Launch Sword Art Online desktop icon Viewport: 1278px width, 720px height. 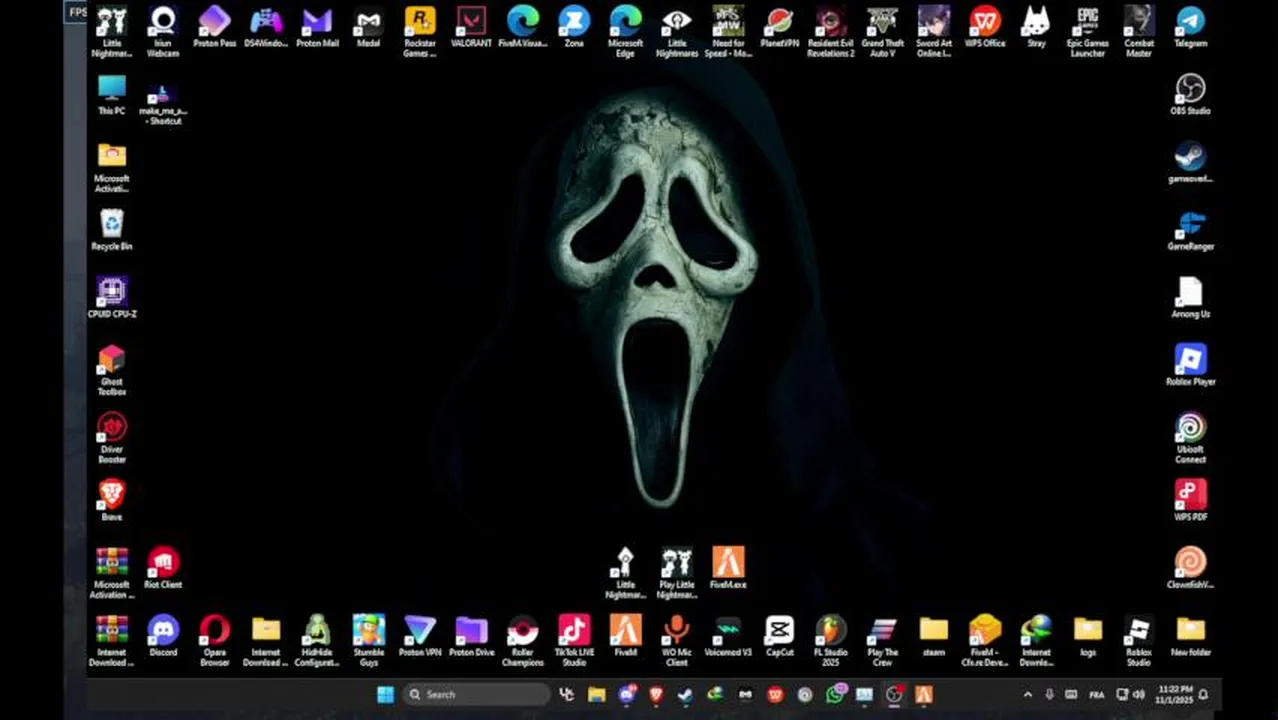coord(934,31)
